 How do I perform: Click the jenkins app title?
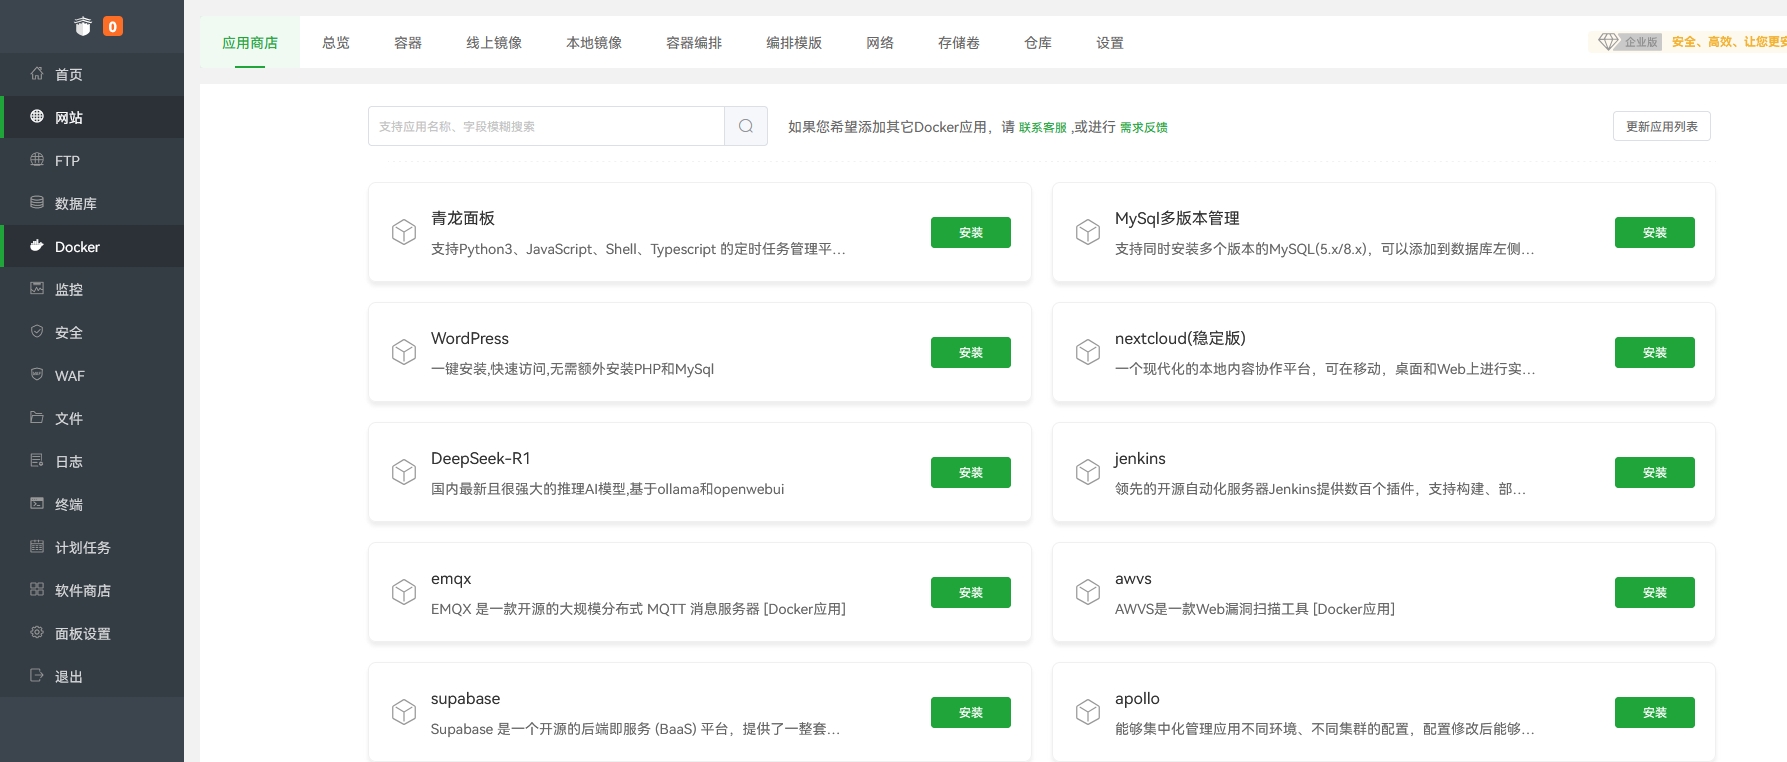tap(1140, 458)
